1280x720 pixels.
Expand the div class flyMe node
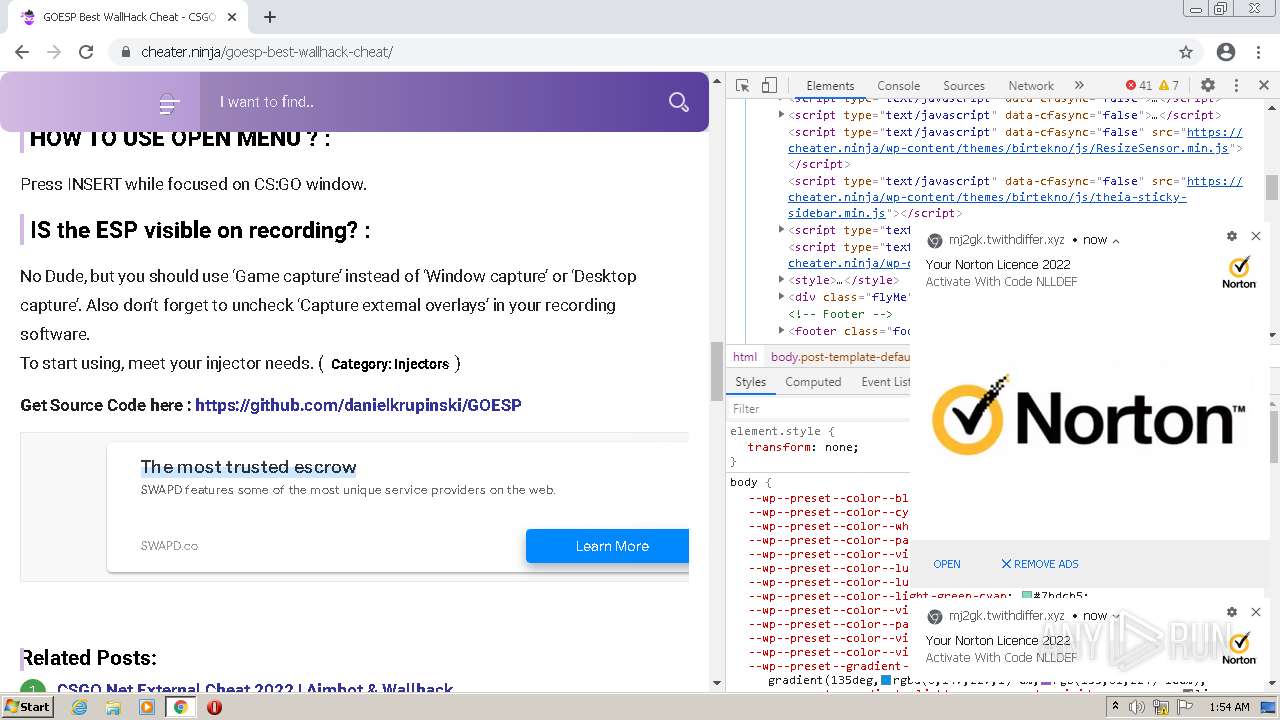781,297
